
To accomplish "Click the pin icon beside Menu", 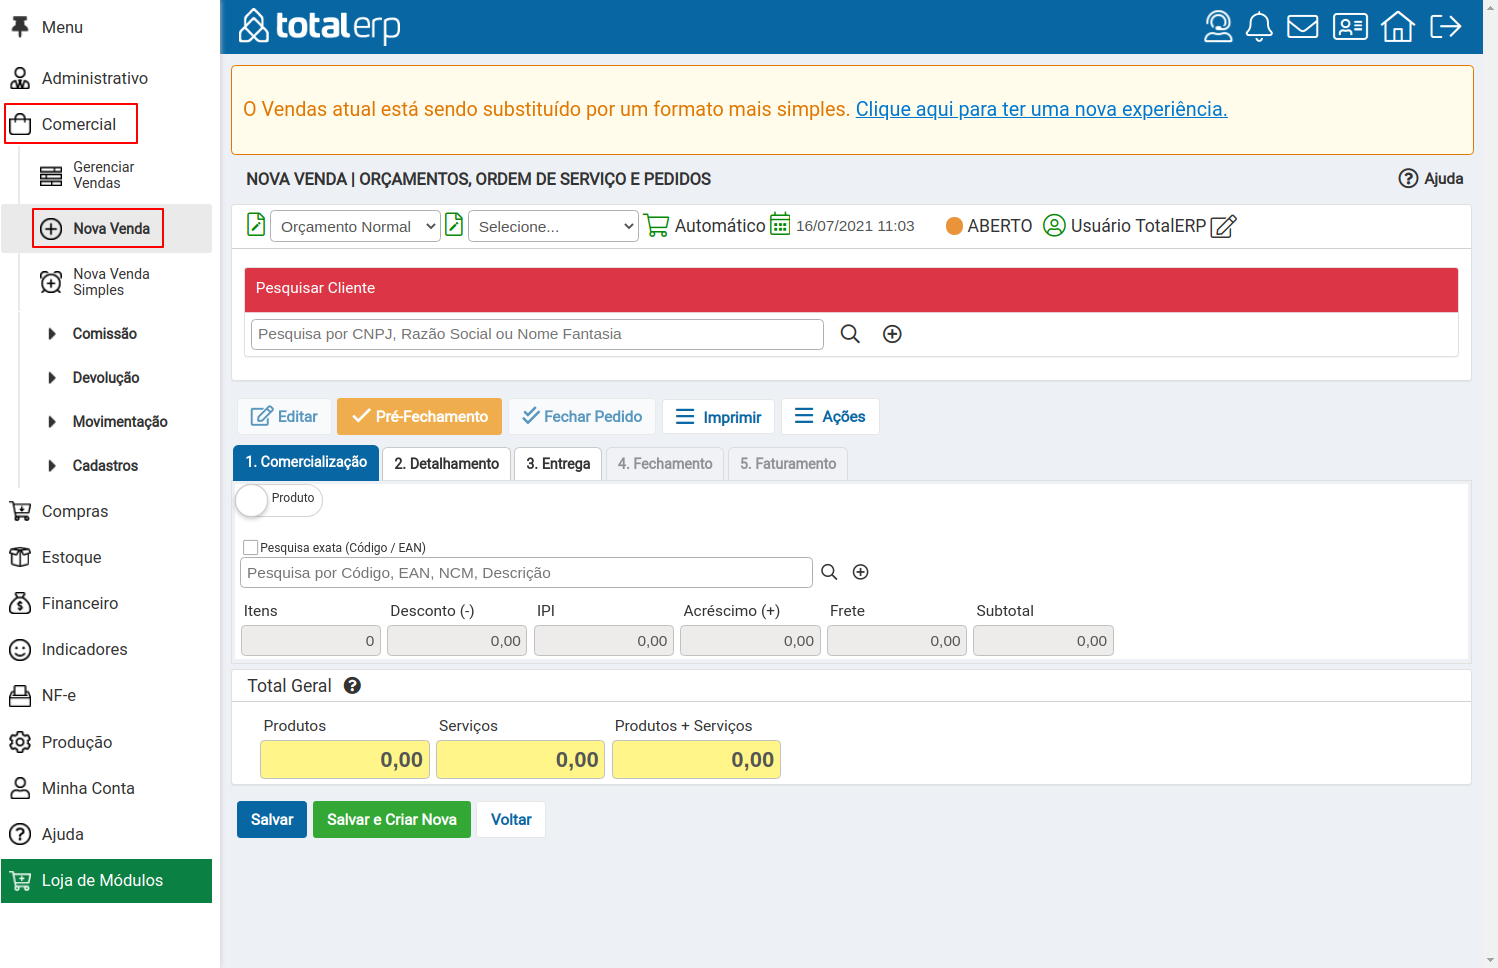I will pyautogui.click(x=20, y=27).
